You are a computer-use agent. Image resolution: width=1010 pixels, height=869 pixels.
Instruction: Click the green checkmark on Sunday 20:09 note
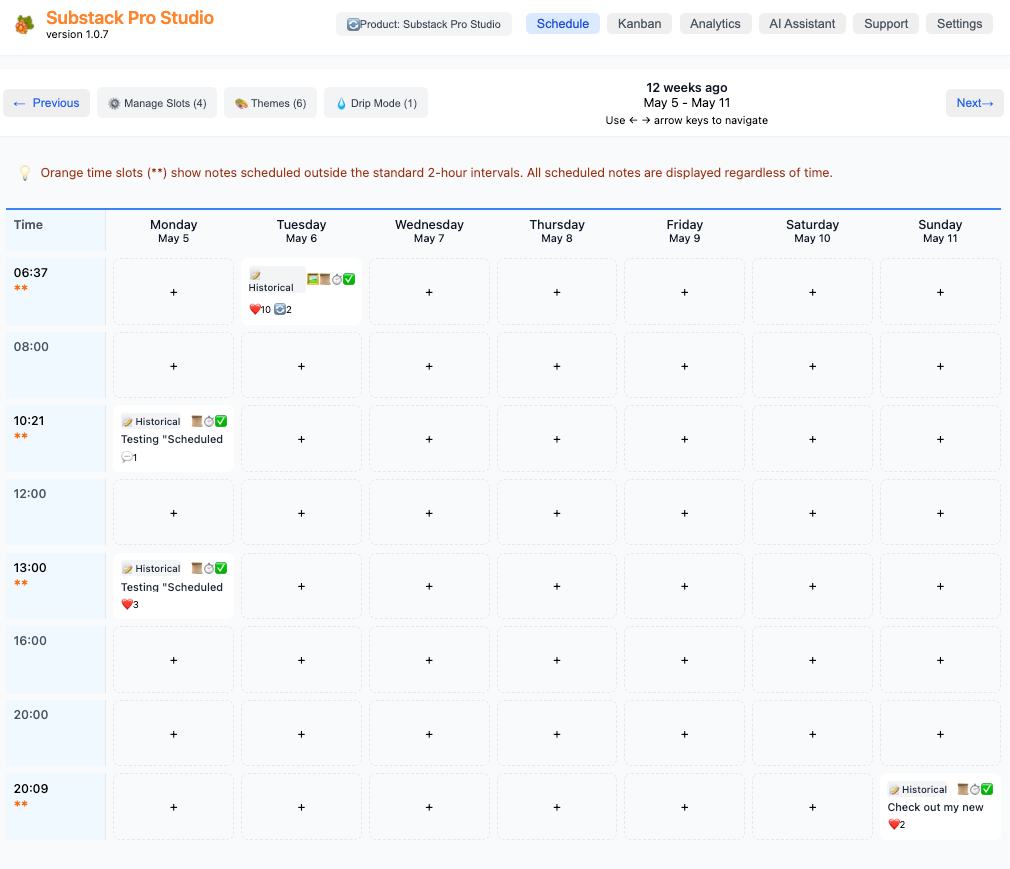[x=987, y=789]
